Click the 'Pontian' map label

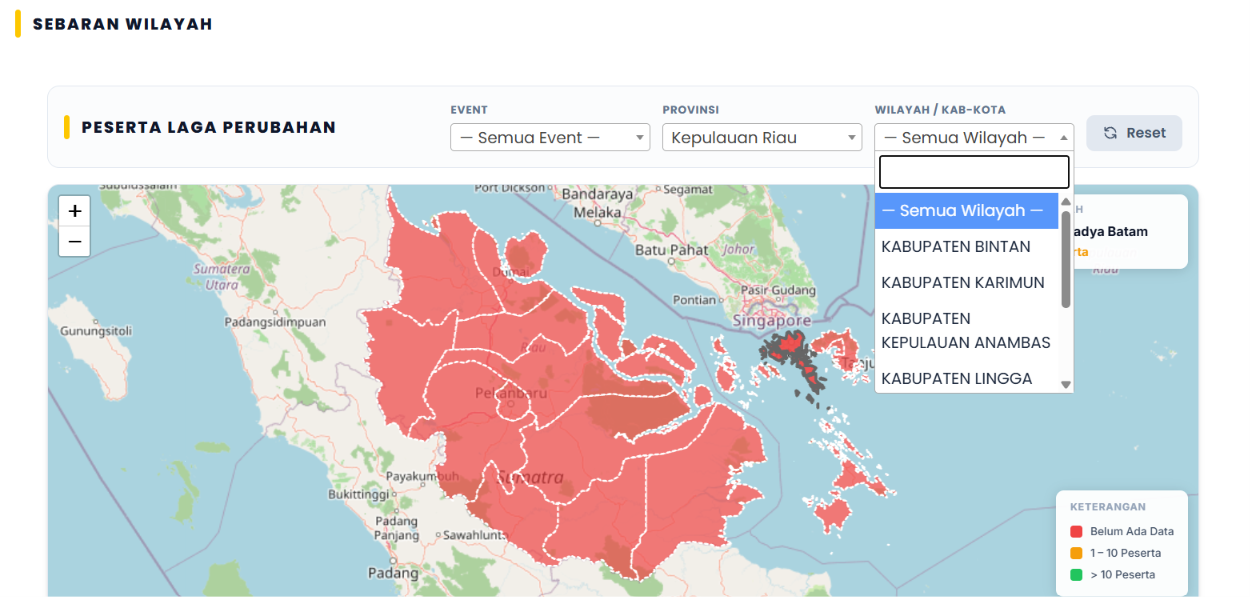click(x=695, y=299)
